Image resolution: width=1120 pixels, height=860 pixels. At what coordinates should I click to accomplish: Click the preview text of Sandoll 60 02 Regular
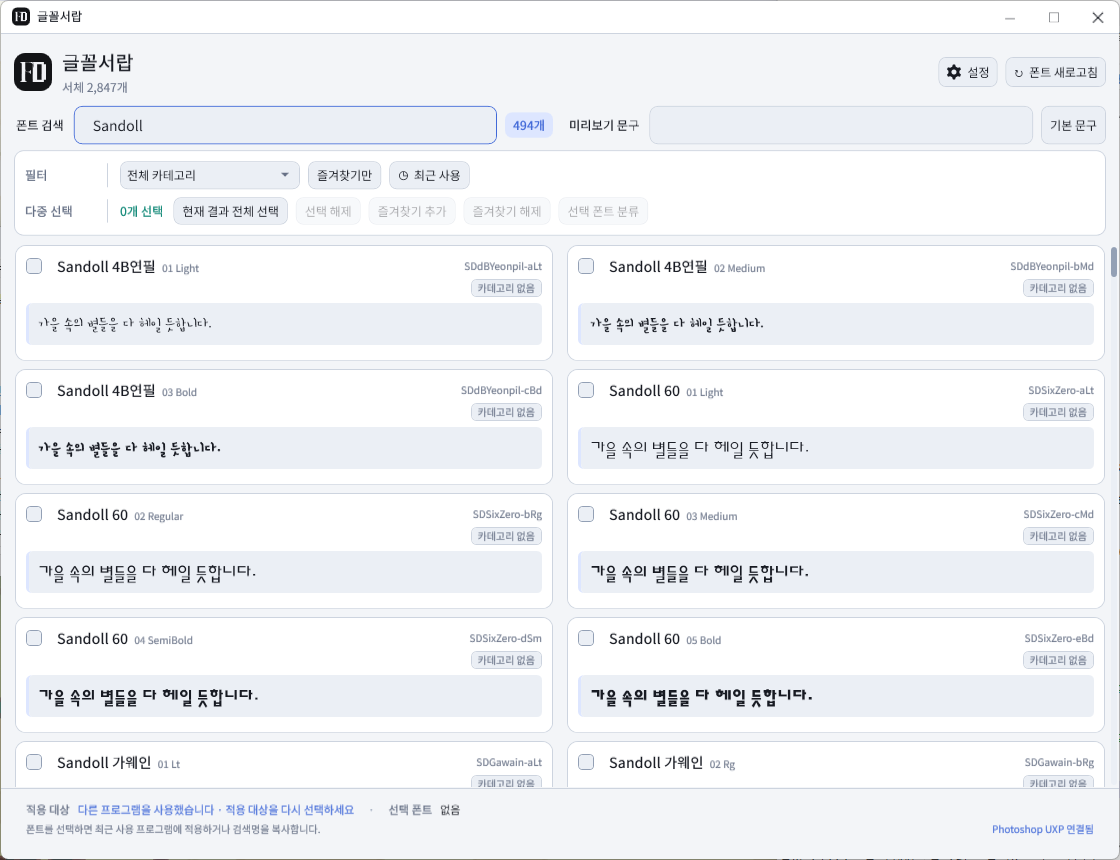(x=147, y=572)
